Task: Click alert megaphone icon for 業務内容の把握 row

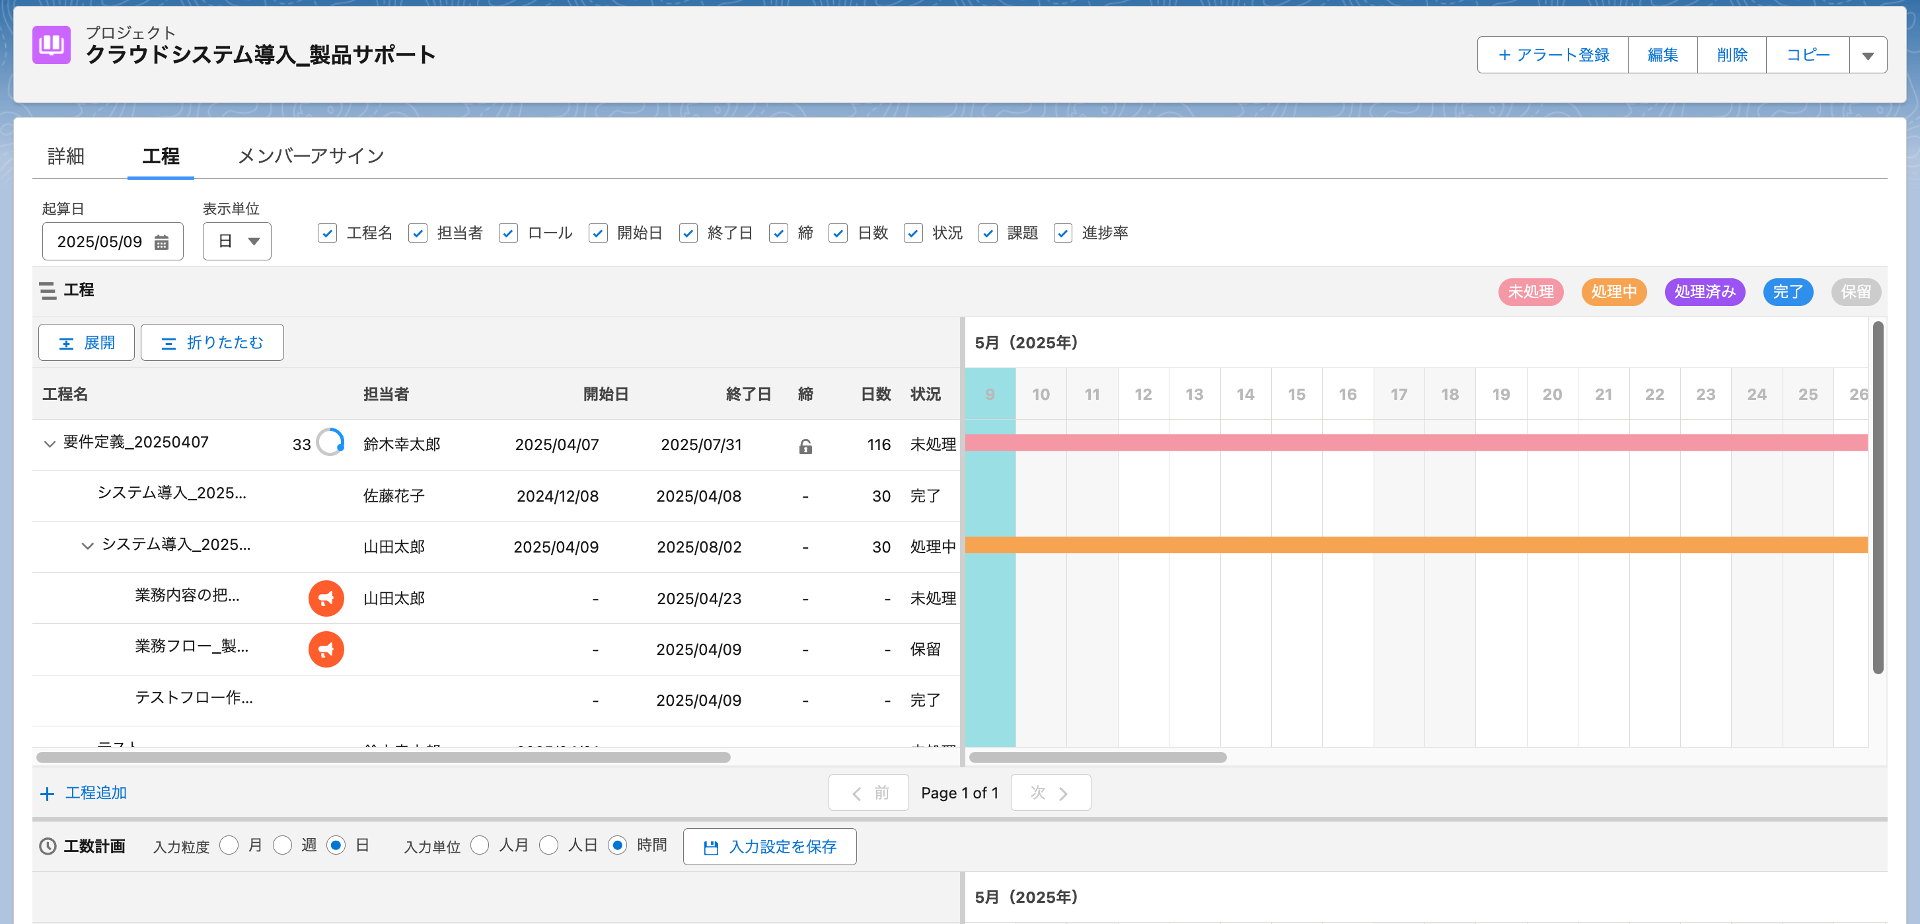Action: tap(326, 598)
